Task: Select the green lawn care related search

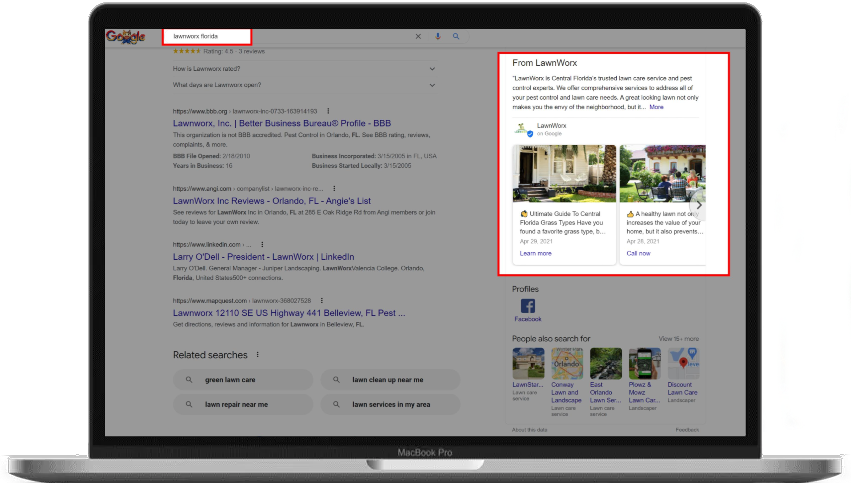Action: pos(243,380)
